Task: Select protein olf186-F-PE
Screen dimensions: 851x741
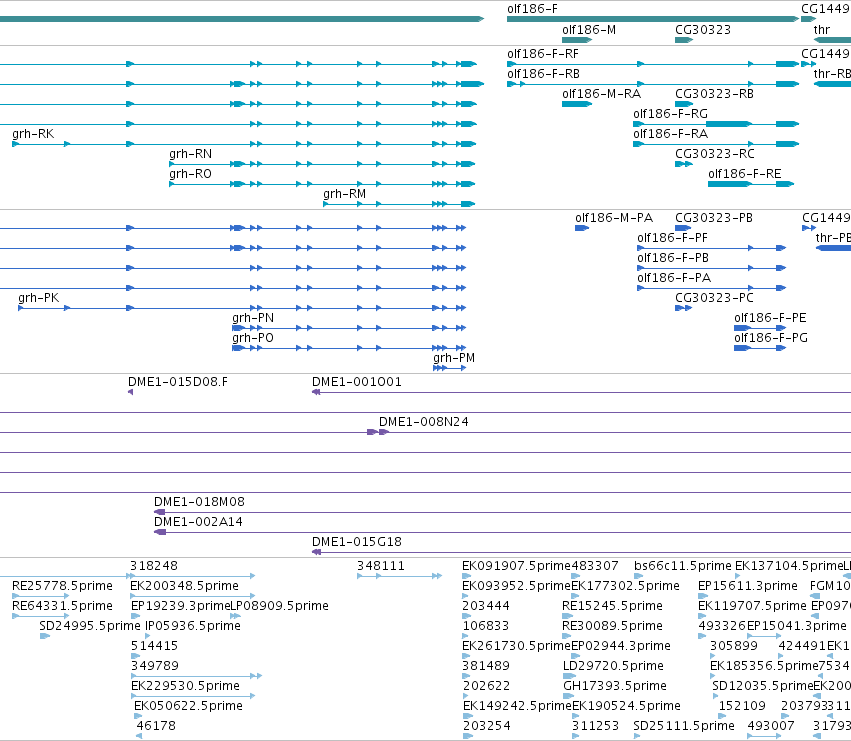Action: [770, 318]
